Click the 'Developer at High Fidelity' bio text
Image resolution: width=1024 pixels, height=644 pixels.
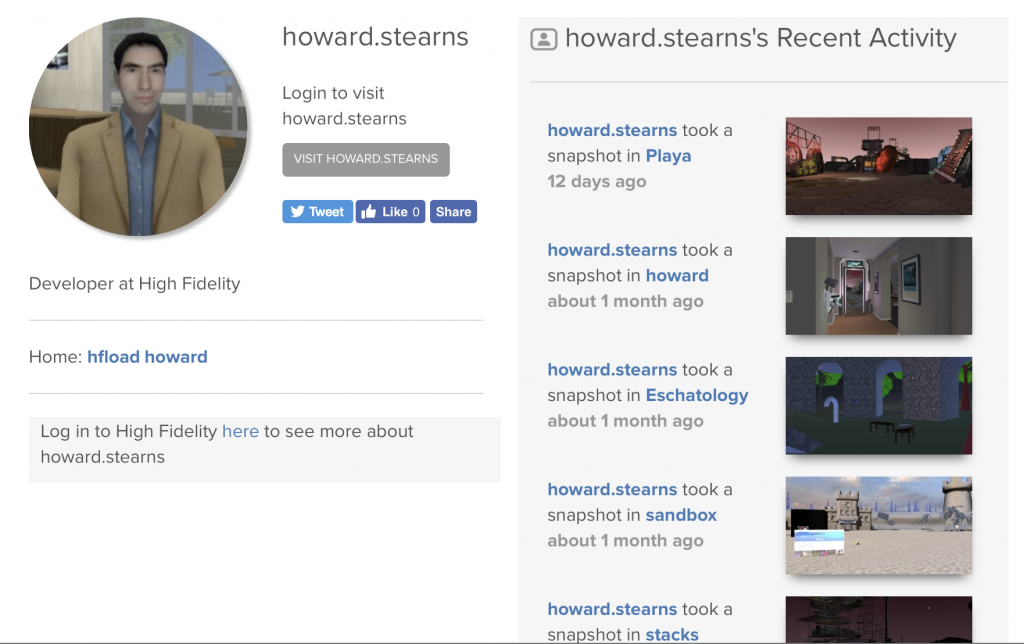[135, 283]
